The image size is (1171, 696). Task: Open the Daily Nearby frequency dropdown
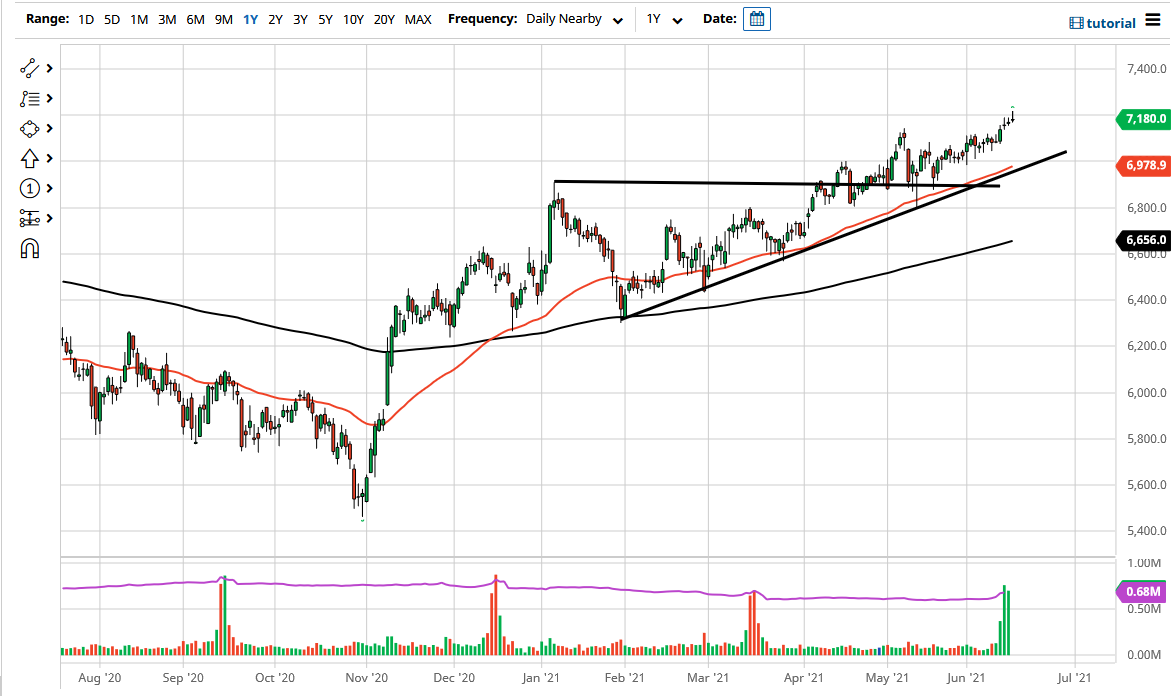(575, 18)
